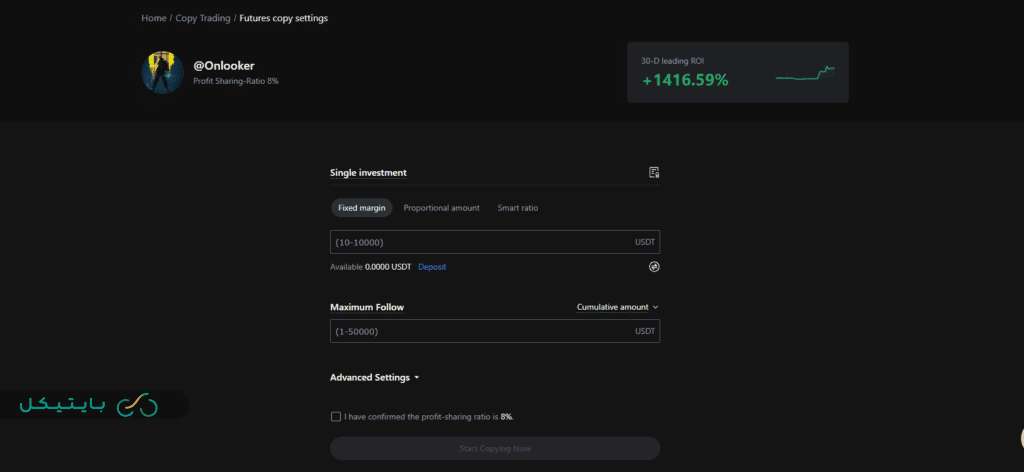The width and height of the screenshot is (1024, 472).
Task: Open the guide icon beside Single investment
Action: [x=654, y=173]
